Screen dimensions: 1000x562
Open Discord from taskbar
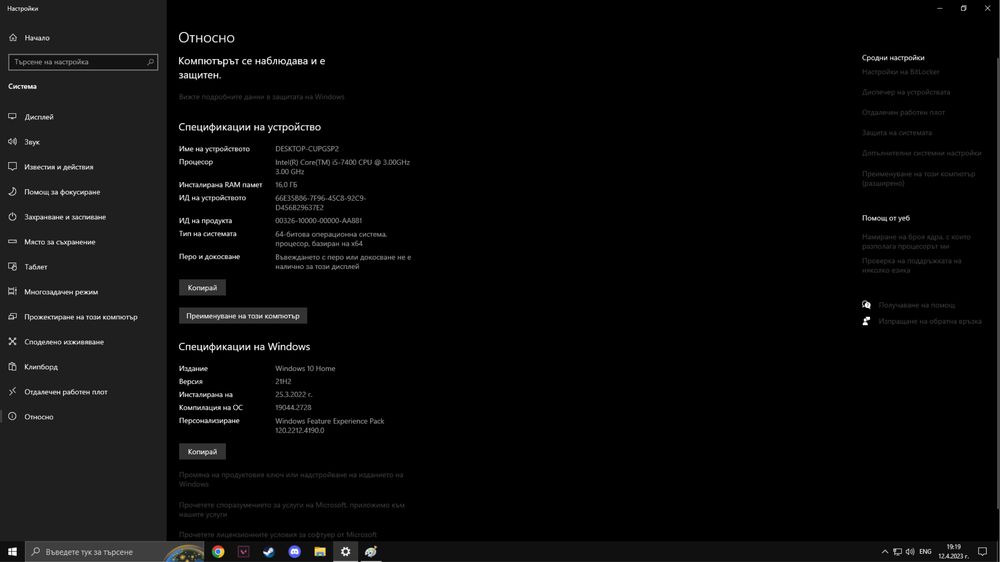(x=295, y=552)
